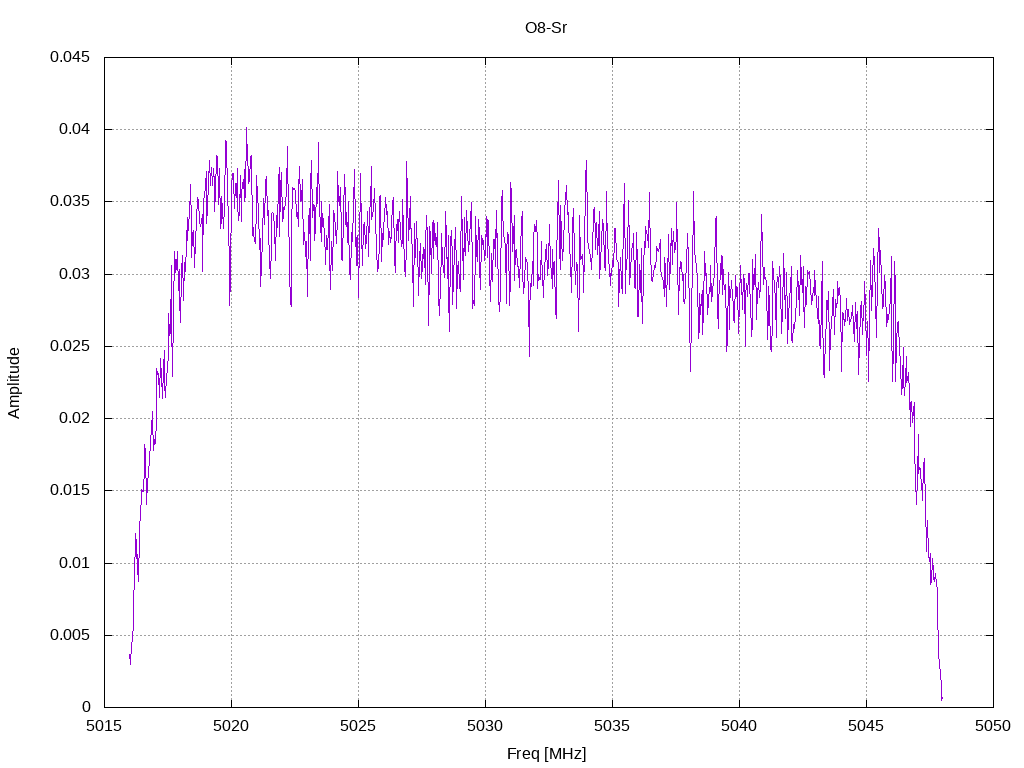Click the x-axis tick label 5015
The height and width of the screenshot is (768, 1024).
(104, 726)
